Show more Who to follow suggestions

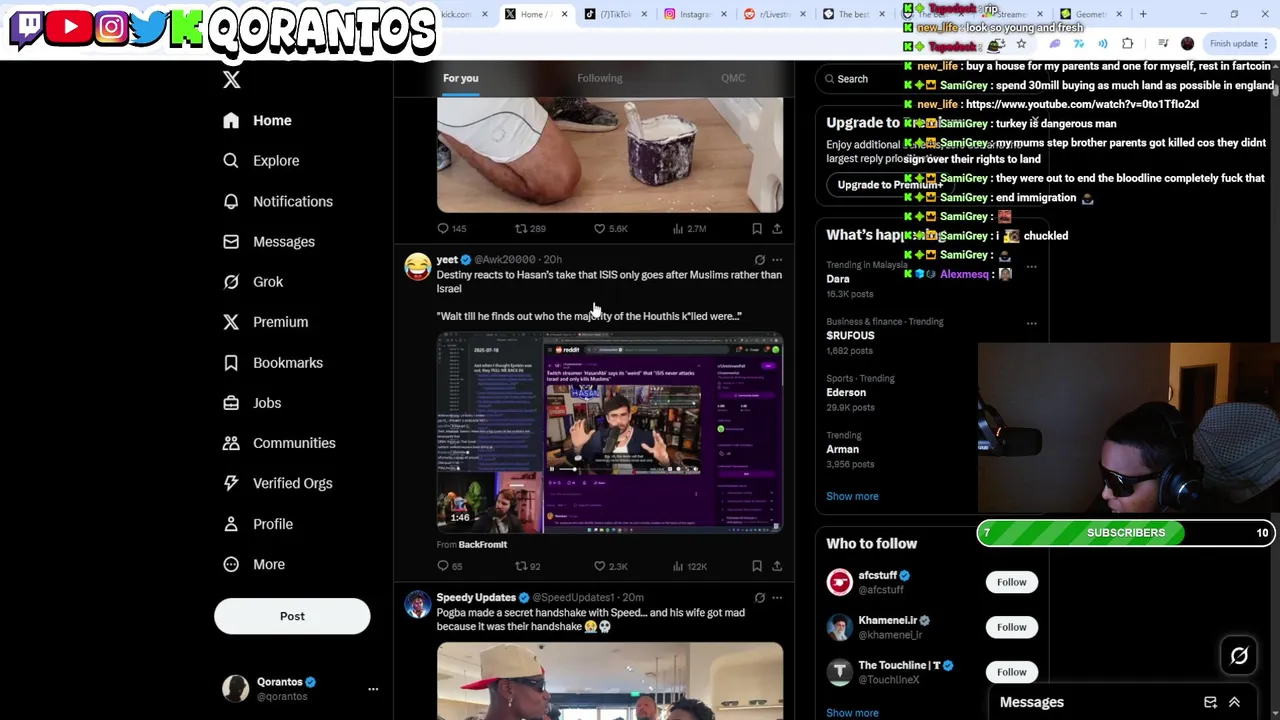point(852,713)
